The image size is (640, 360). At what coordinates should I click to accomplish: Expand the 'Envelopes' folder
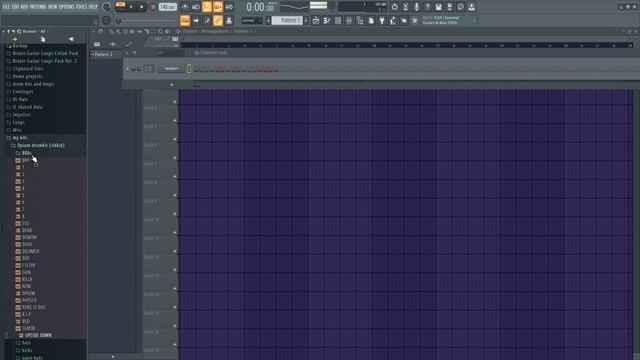pos(20,92)
